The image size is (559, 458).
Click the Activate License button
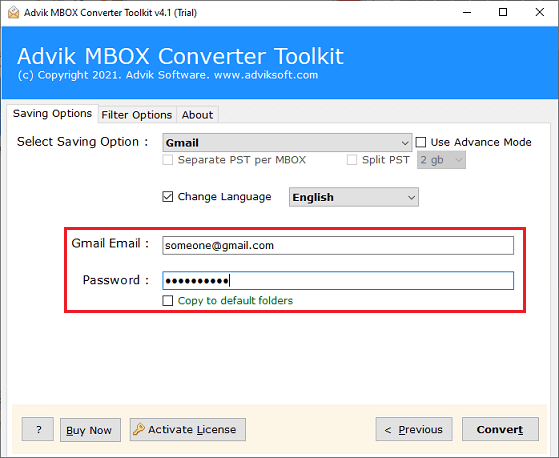pyautogui.click(x=188, y=429)
